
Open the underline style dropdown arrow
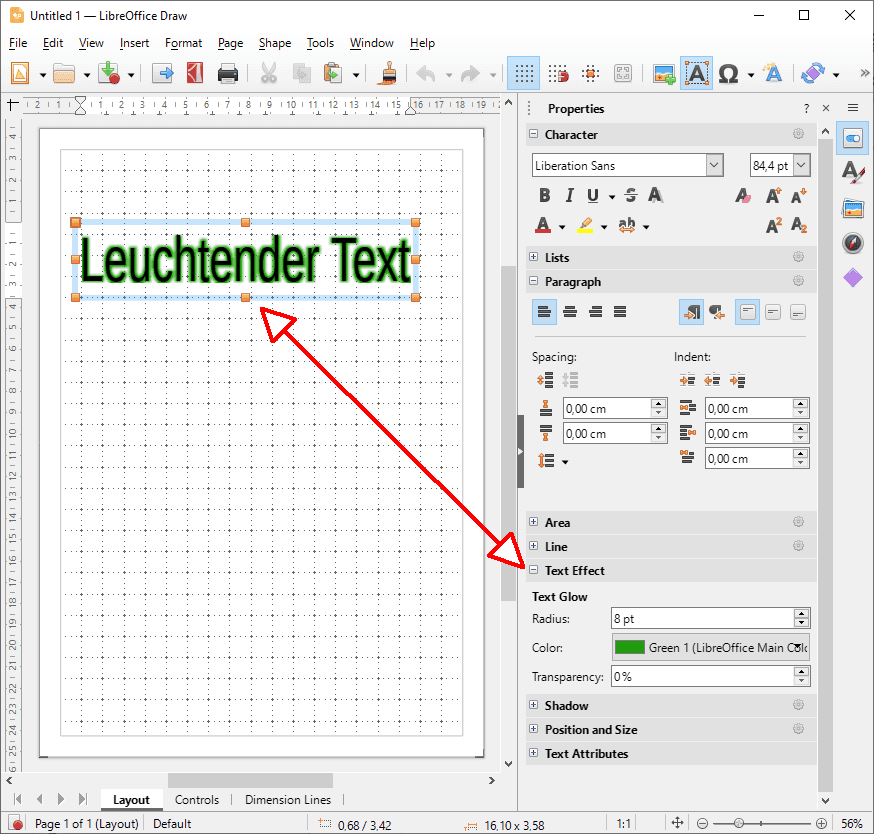point(611,197)
